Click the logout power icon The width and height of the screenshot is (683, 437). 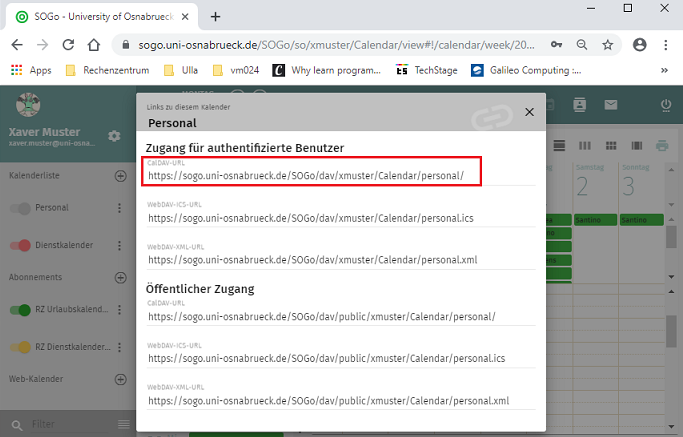(x=666, y=105)
